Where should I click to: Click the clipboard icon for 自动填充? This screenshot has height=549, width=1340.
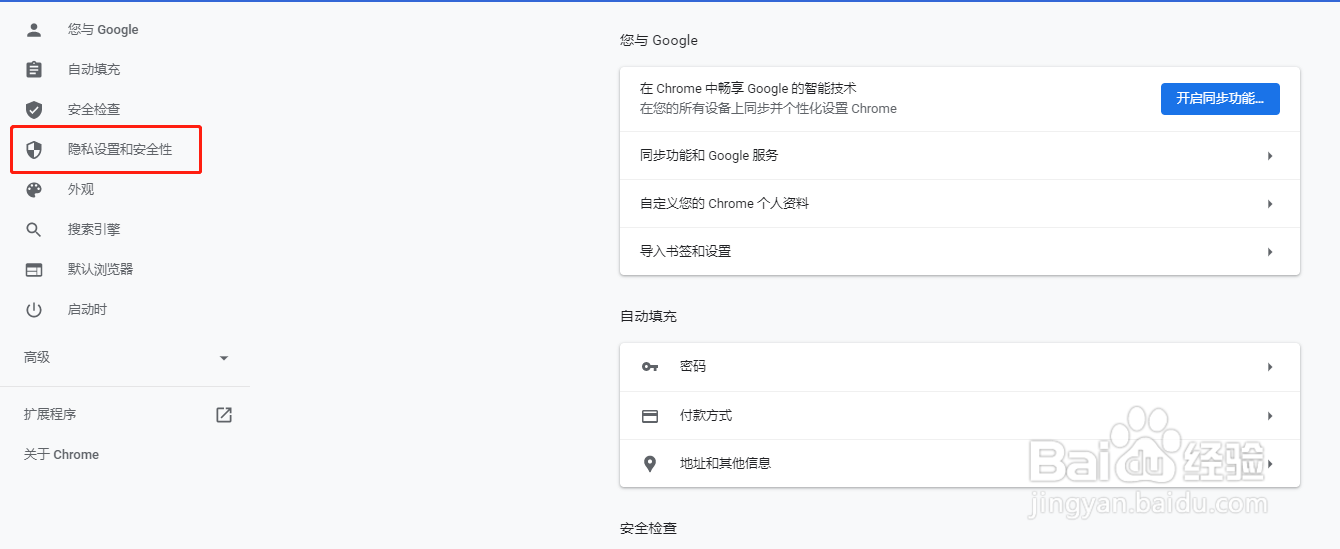click(34, 70)
